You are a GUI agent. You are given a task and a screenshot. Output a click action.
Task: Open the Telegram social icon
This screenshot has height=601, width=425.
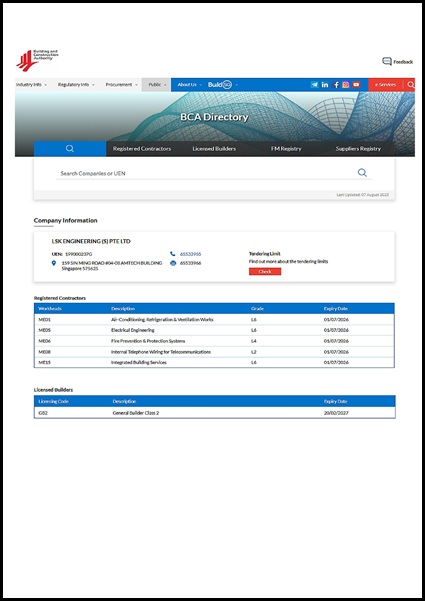click(x=314, y=85)
